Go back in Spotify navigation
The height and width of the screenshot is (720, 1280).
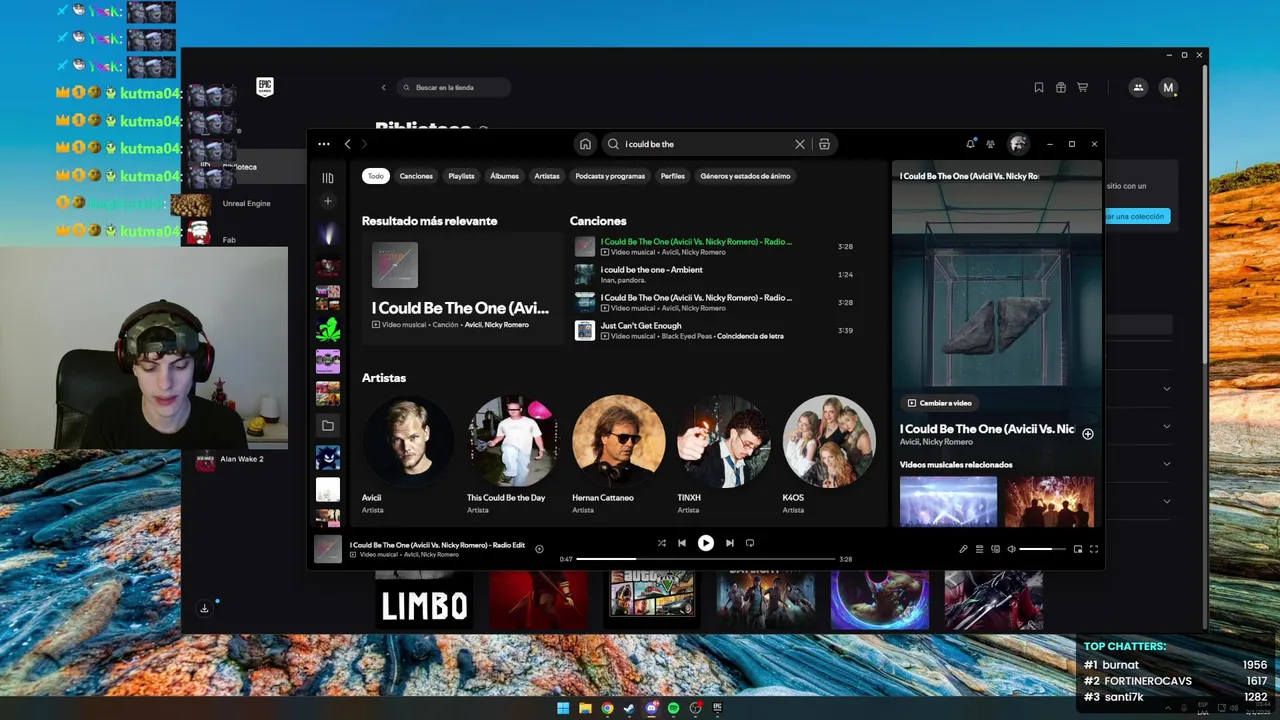(348, 144)
